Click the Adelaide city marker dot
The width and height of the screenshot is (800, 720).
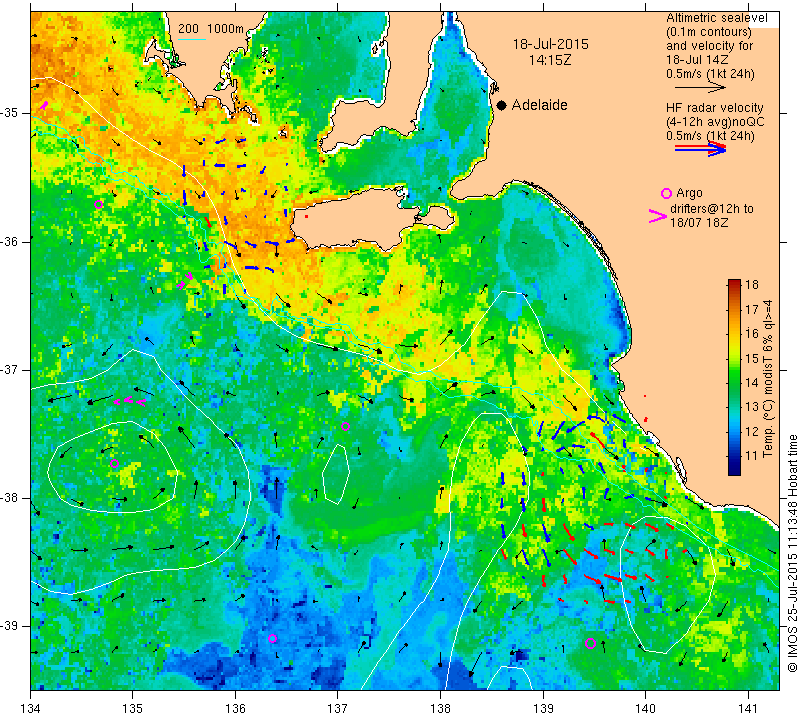click(502, 105)
